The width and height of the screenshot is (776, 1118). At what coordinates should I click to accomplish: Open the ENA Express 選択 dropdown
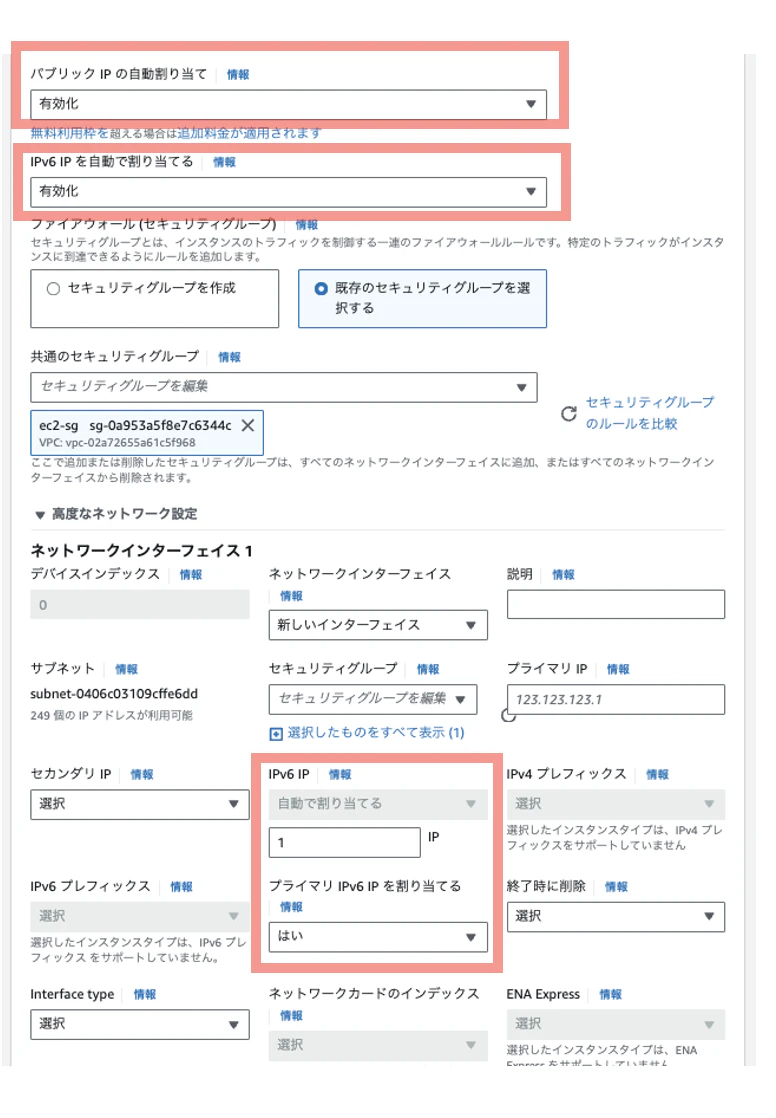coord(616,1025)
